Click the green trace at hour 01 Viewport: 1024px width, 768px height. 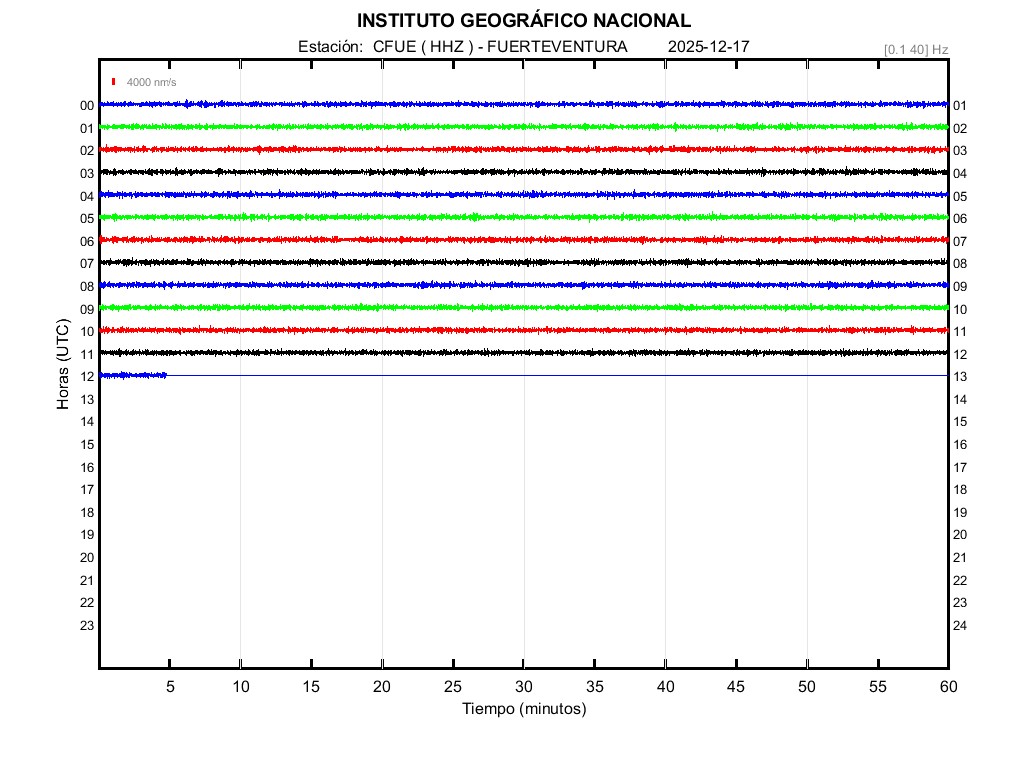(x=523, y=127)
